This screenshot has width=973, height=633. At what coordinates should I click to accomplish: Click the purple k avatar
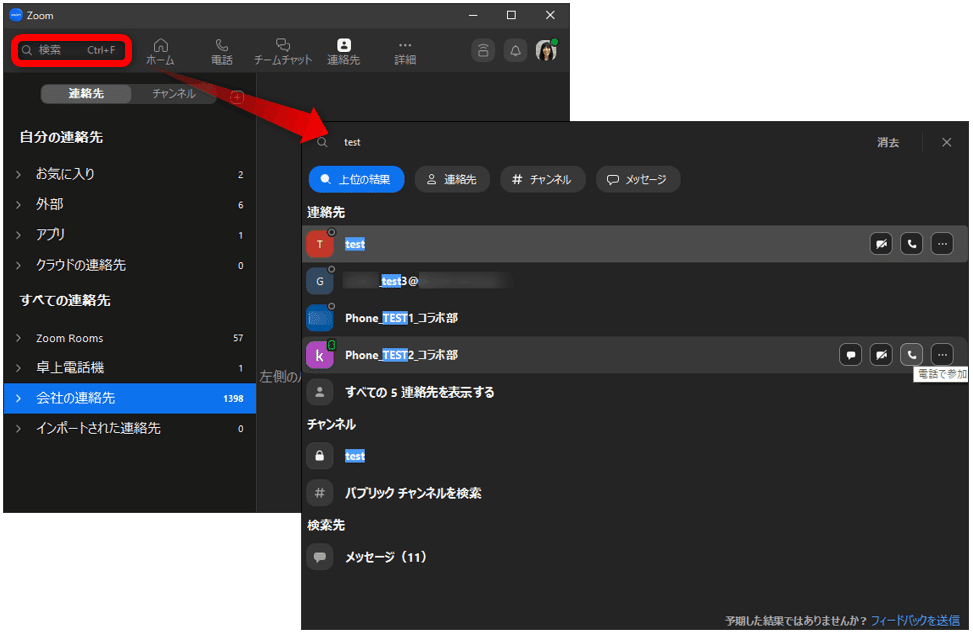pyautogui.click(x=320, y=355)
